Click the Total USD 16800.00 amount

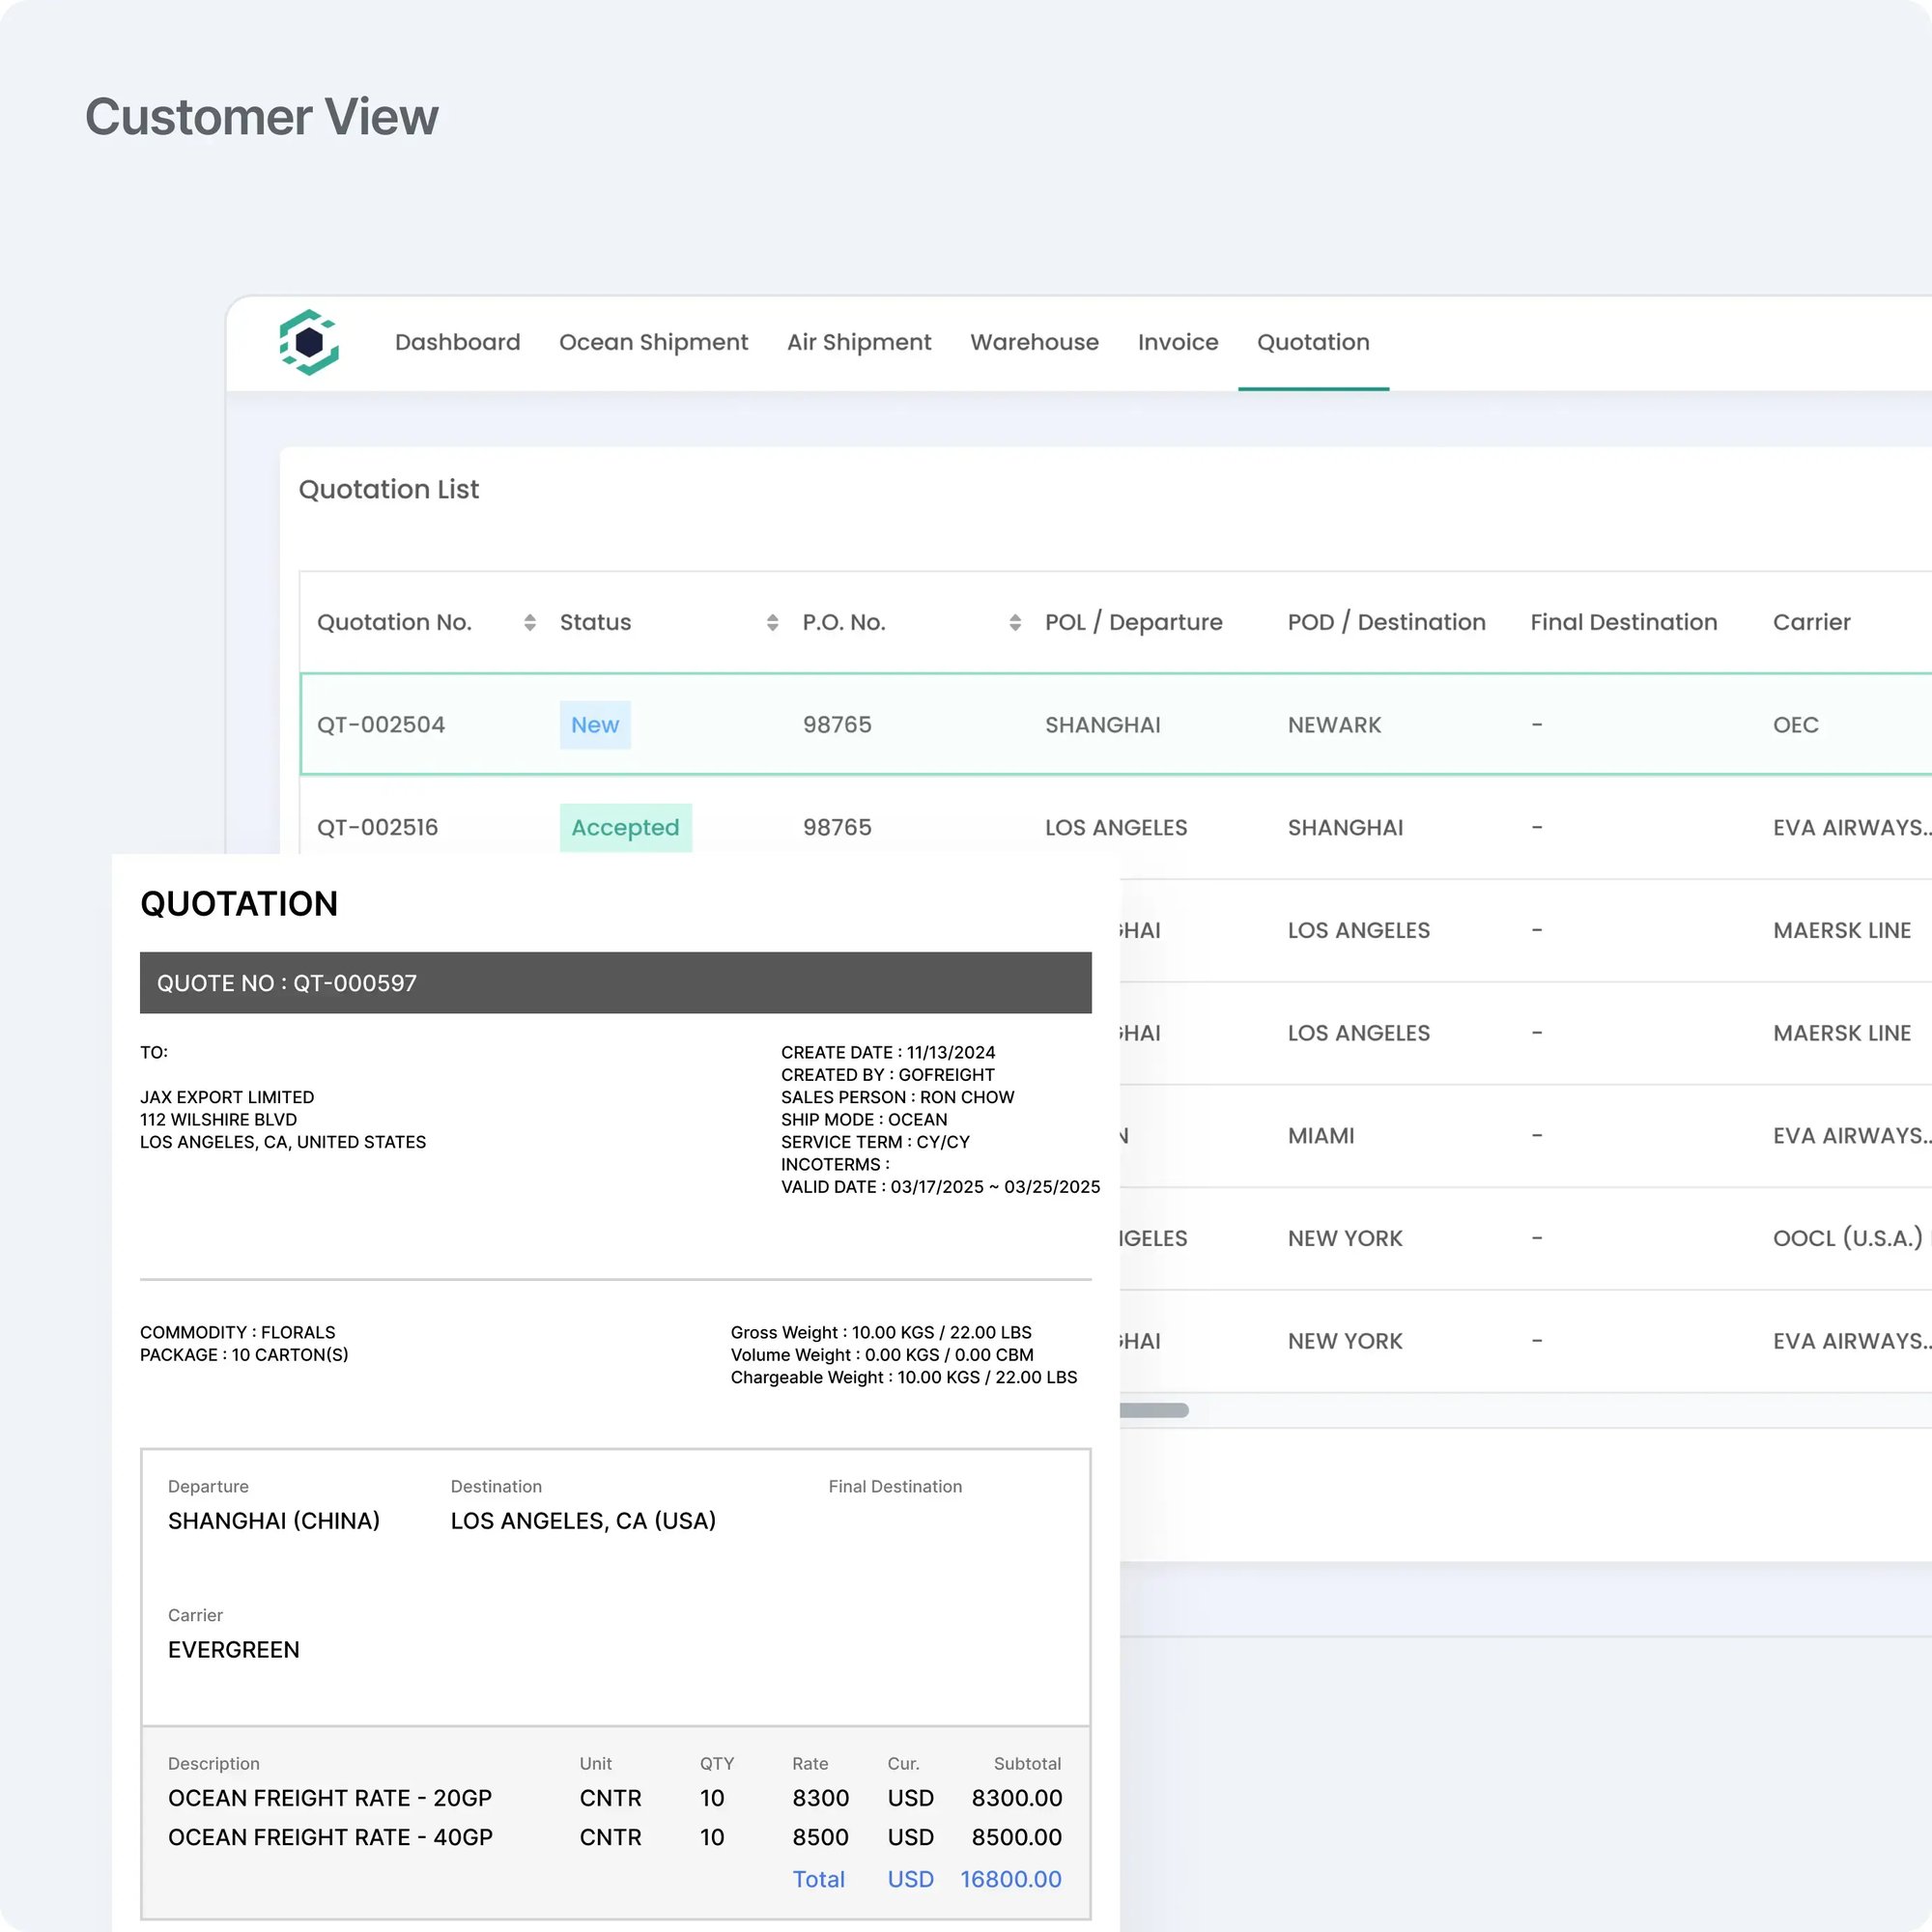[1010, 1879]
